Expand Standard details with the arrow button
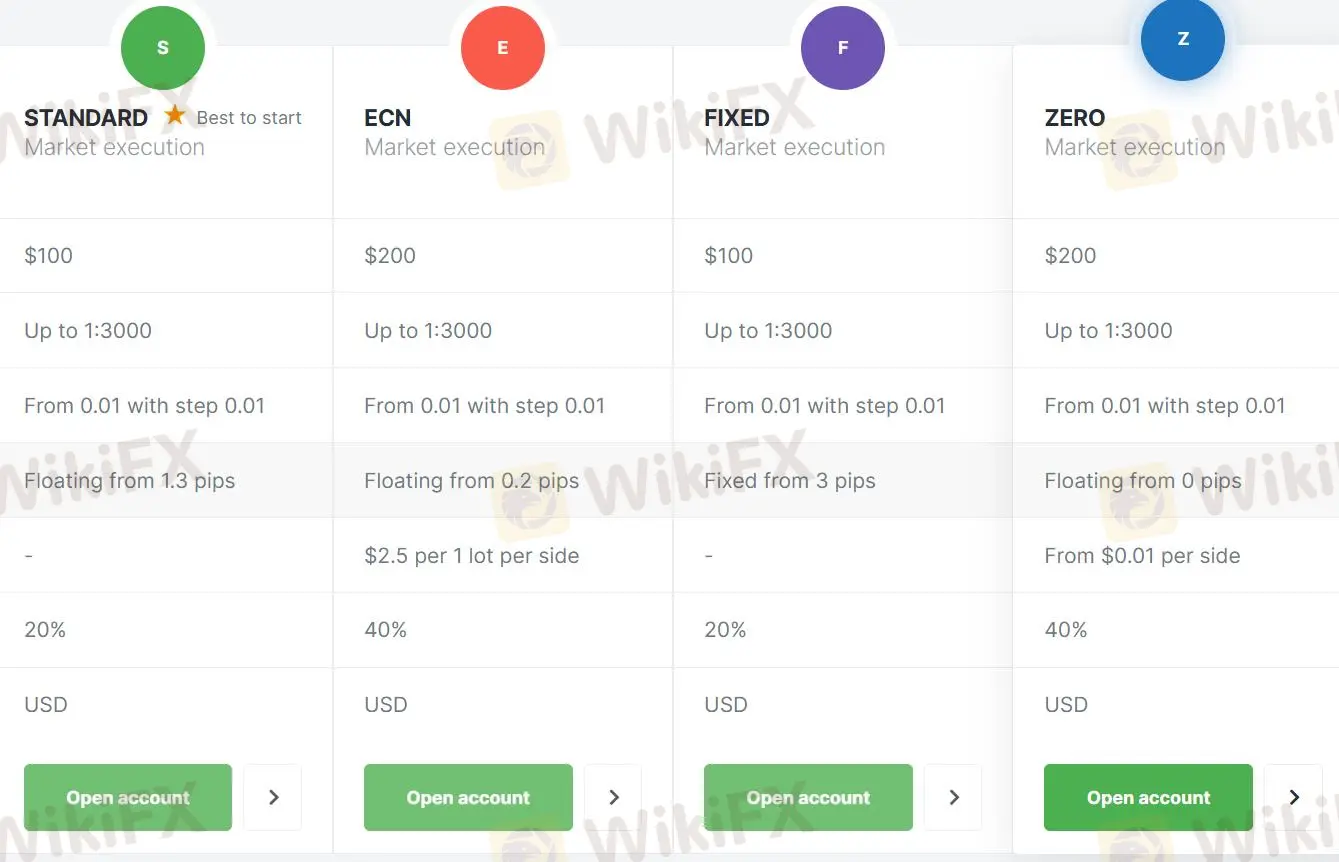The width and height of the screenshot is (1339, 862). click(273, 797)
